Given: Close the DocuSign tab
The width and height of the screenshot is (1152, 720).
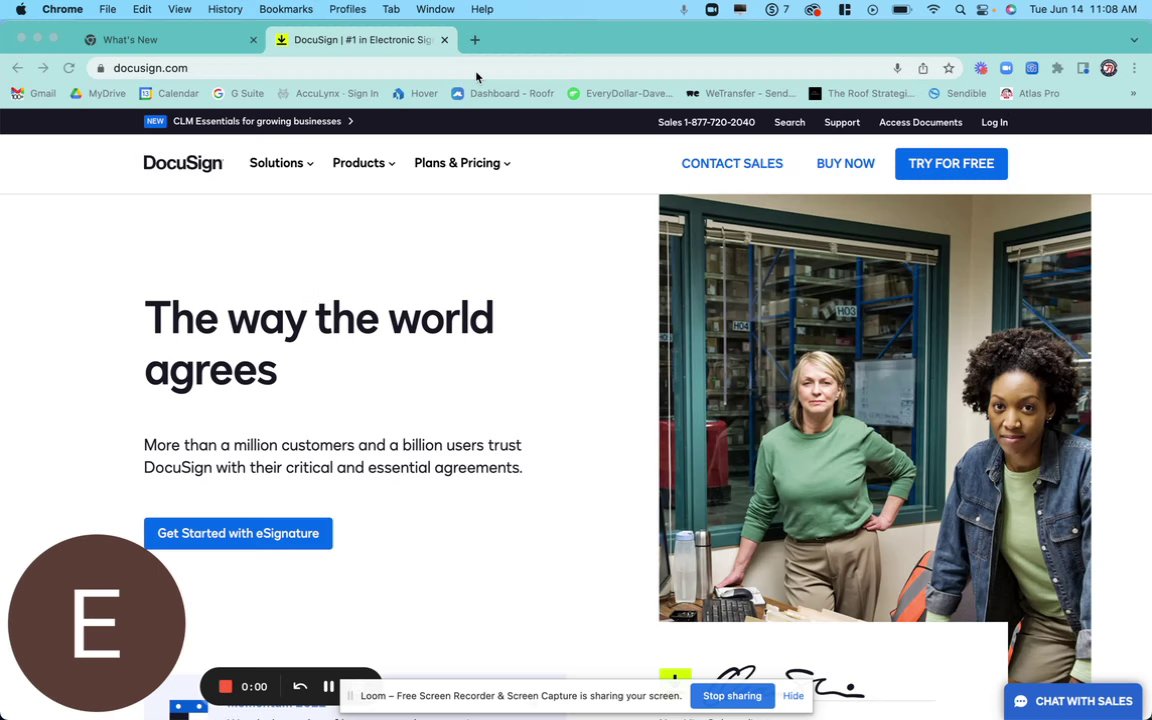Looking at the screenshot, I should (444, 40).
